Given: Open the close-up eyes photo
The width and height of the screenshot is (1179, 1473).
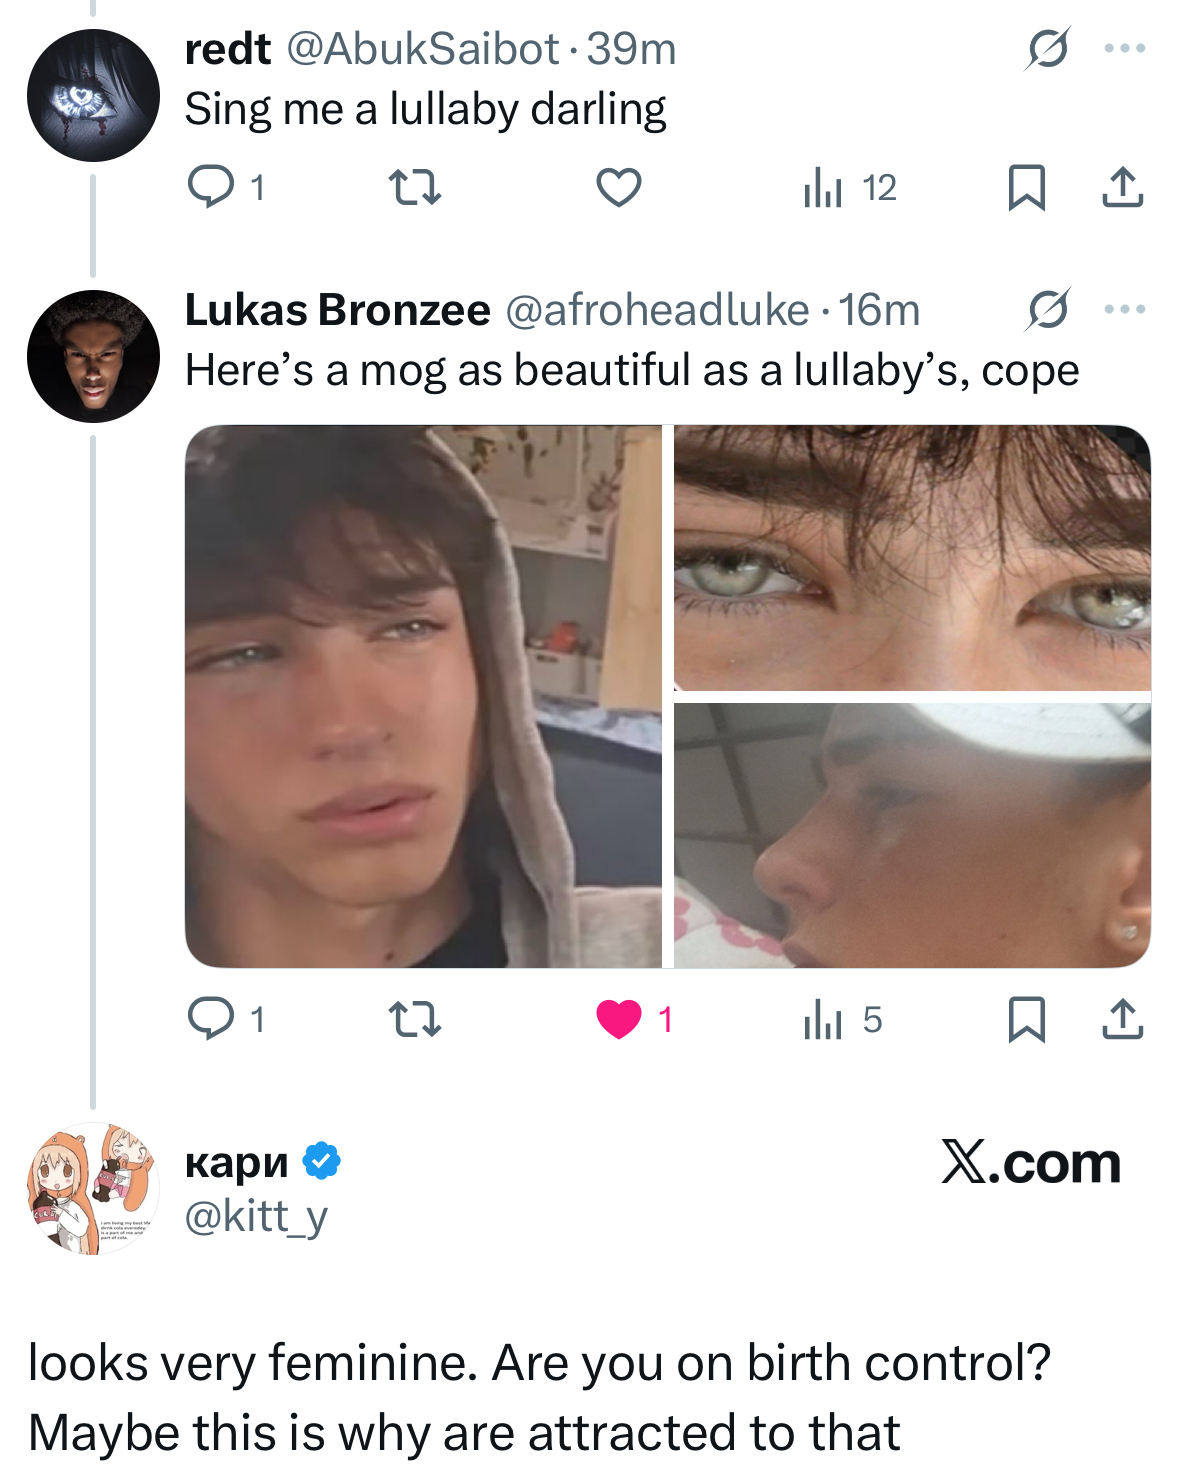Looking at the screenshot, I should (912, 558).
